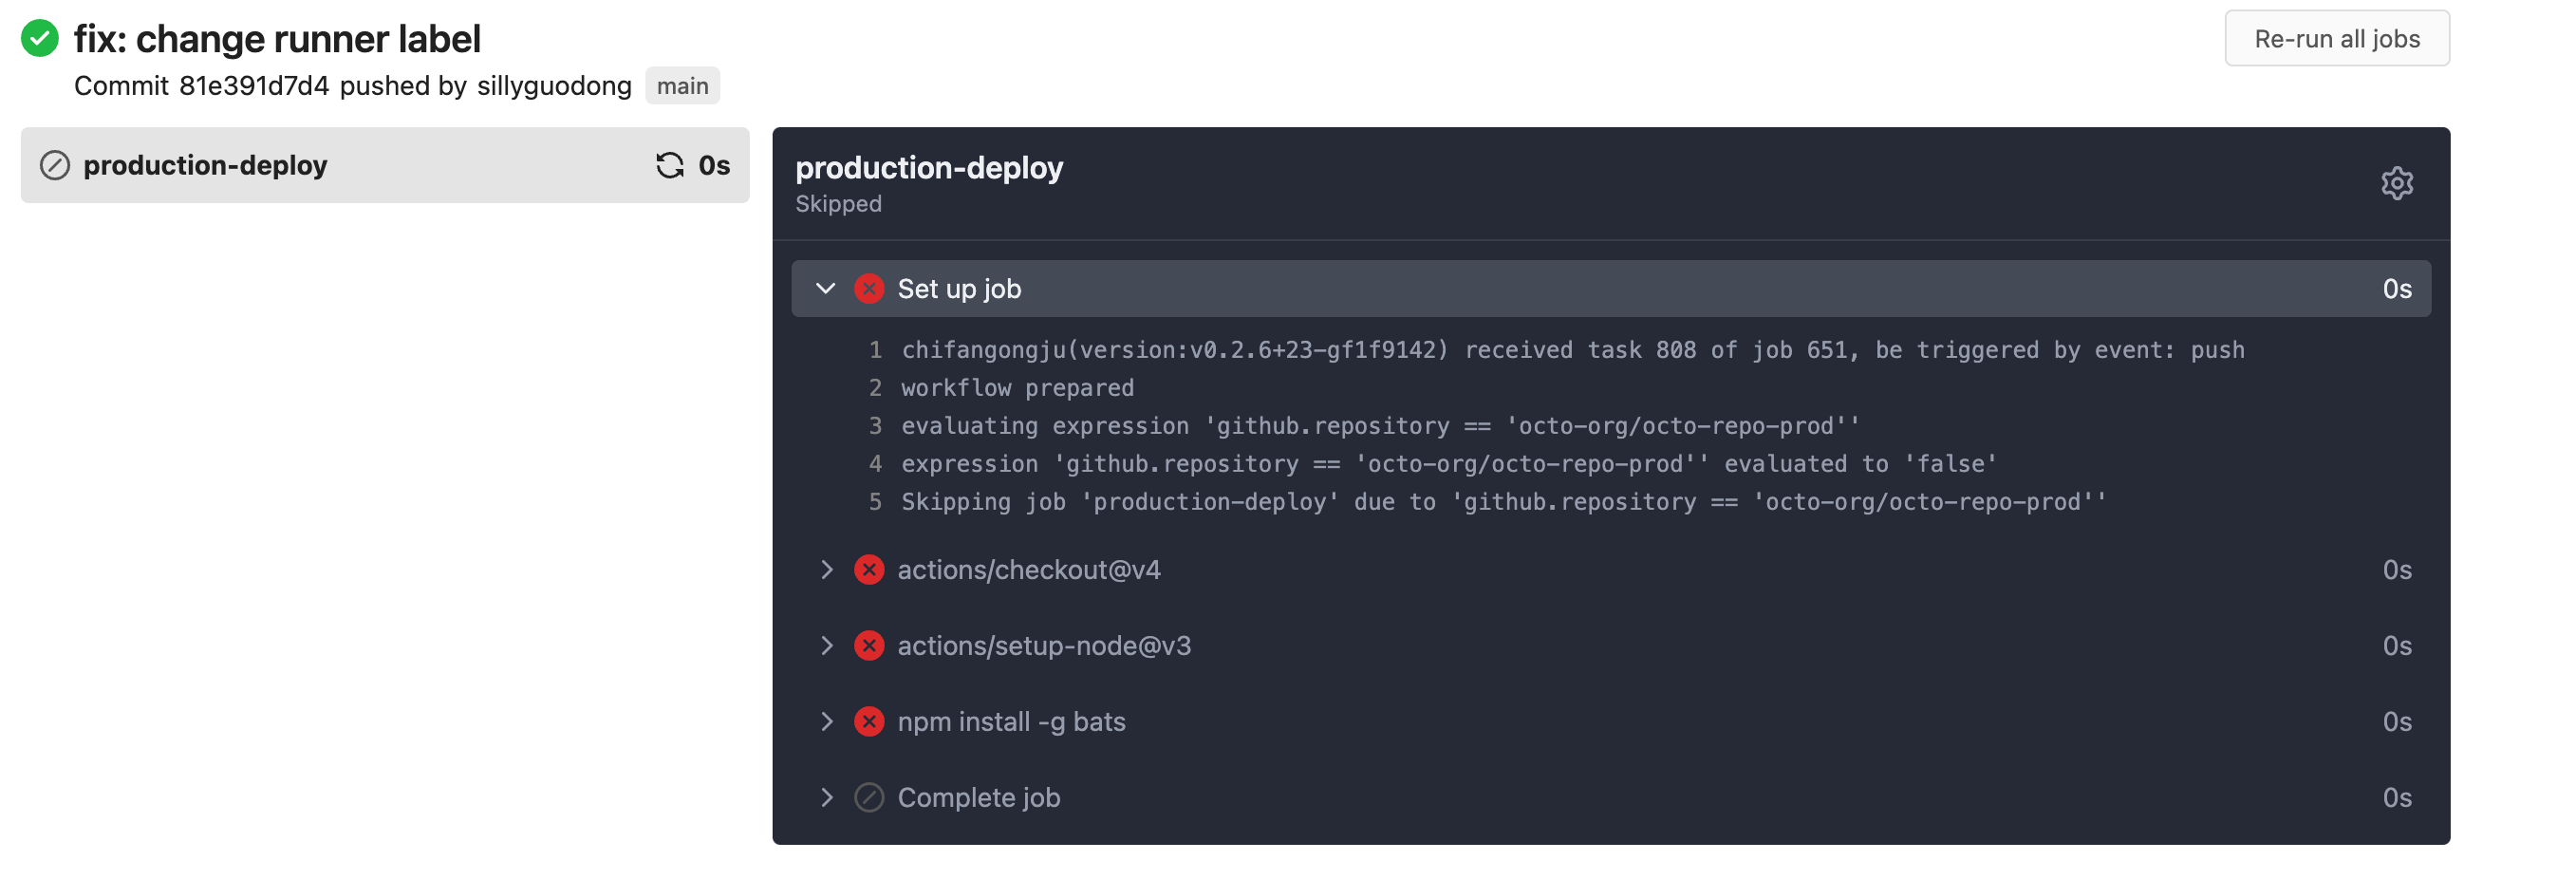Click the red error icon for actions/checkout@v4

point(868,570)
